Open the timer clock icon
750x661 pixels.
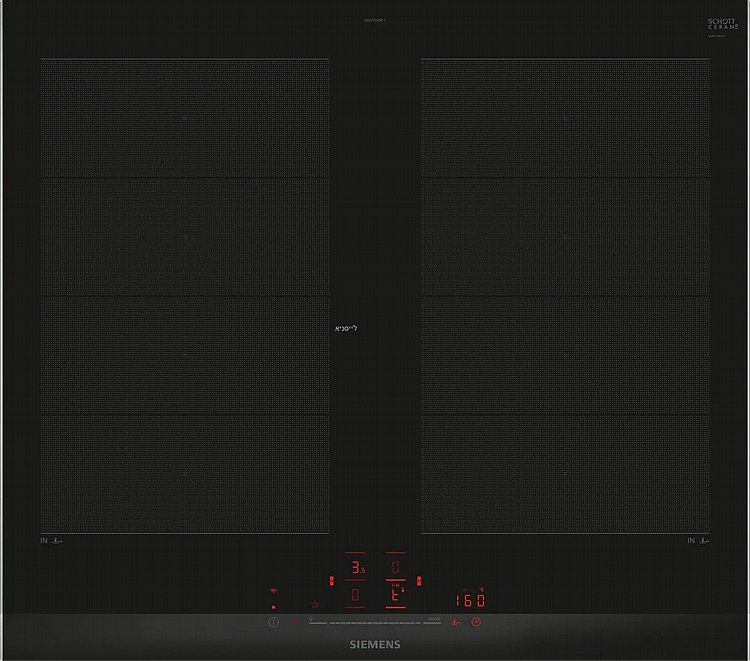476,622
